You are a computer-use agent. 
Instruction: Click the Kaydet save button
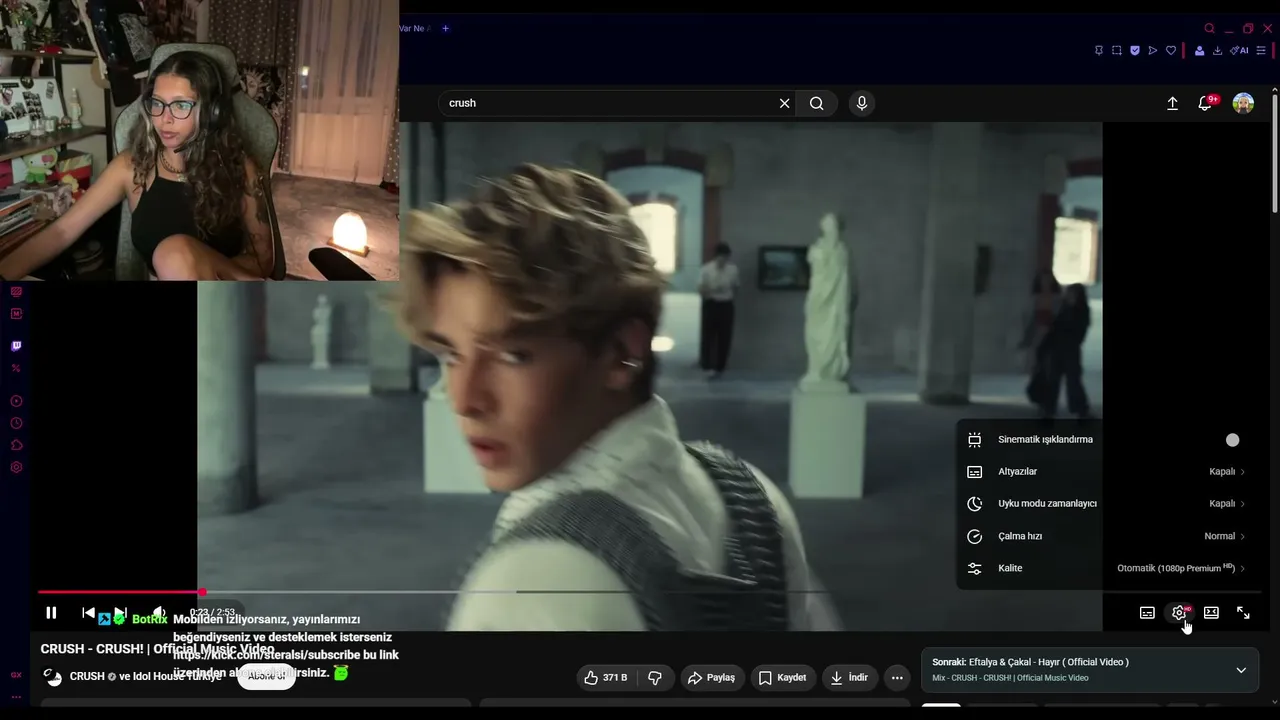click(783, 678)
